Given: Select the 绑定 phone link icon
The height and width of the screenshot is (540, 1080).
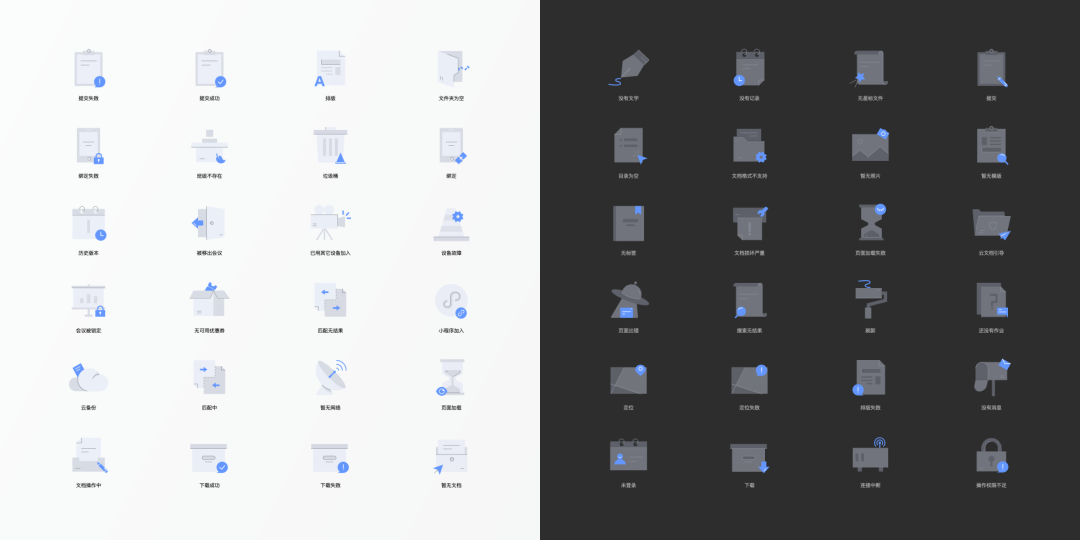Looking at the screenshot, I should click(x=453, y=146).
